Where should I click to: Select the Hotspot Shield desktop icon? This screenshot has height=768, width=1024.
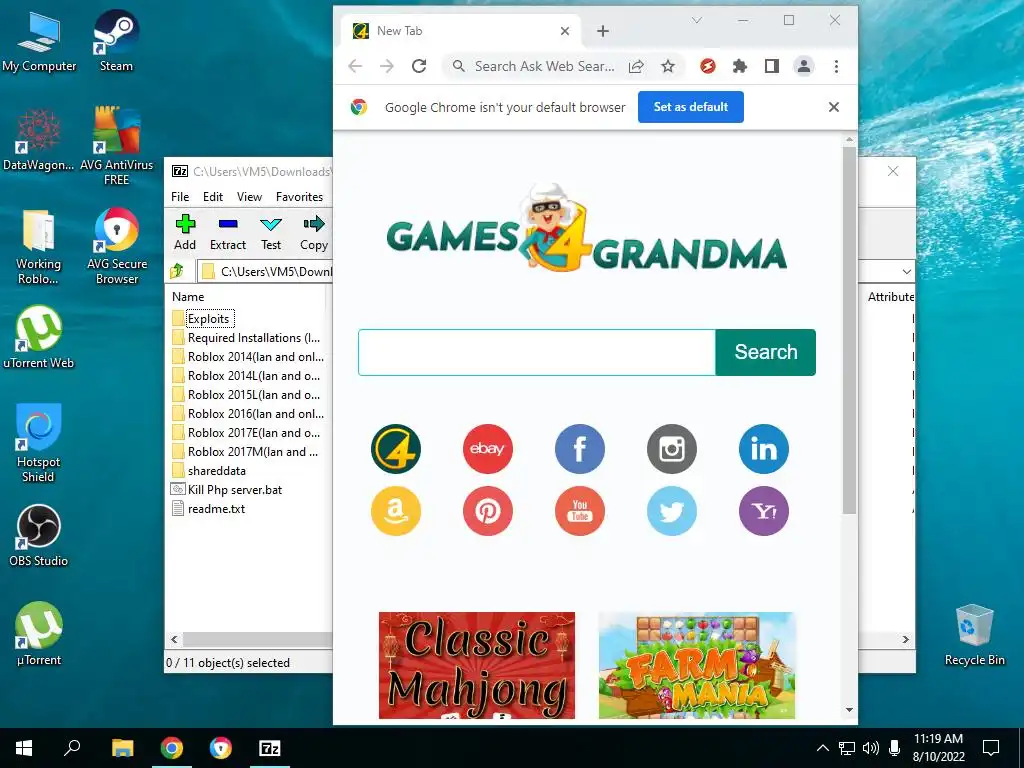tap(39, 443)
